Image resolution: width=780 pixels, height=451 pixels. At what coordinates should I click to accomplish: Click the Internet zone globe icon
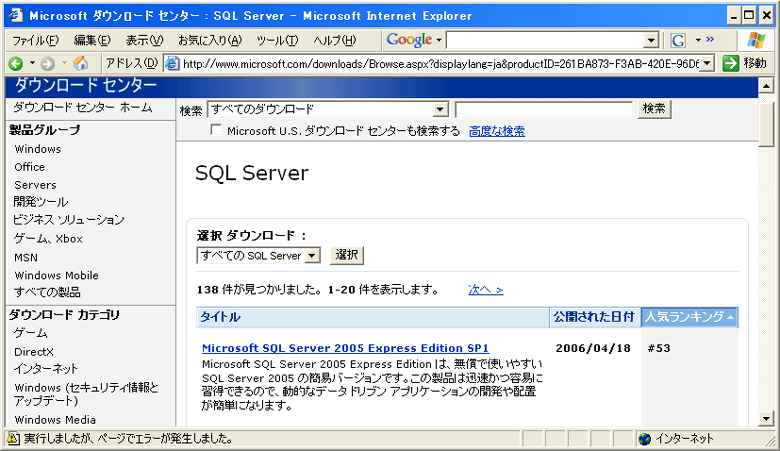[x=645, y=439]
